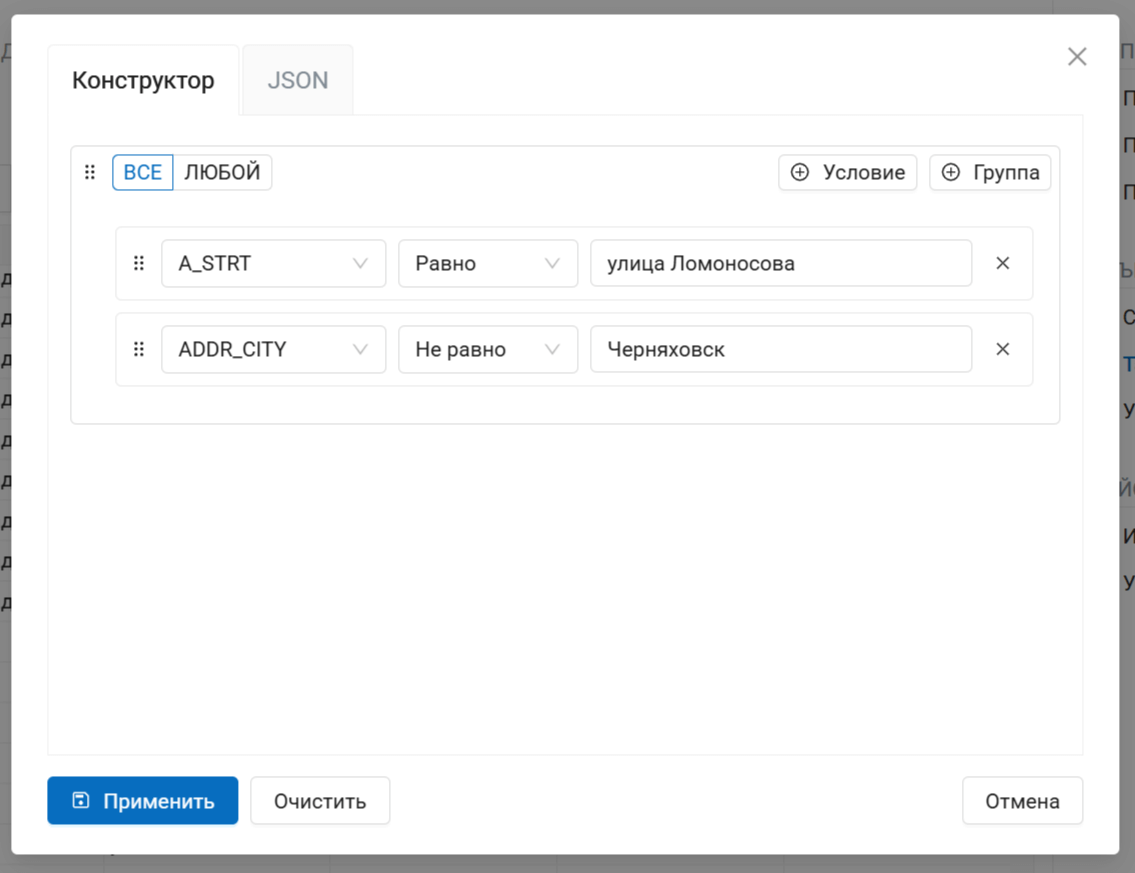Open the A_STRT field dropdown
This screenshot has width=1135, height=873.
[x=273, y=263]
